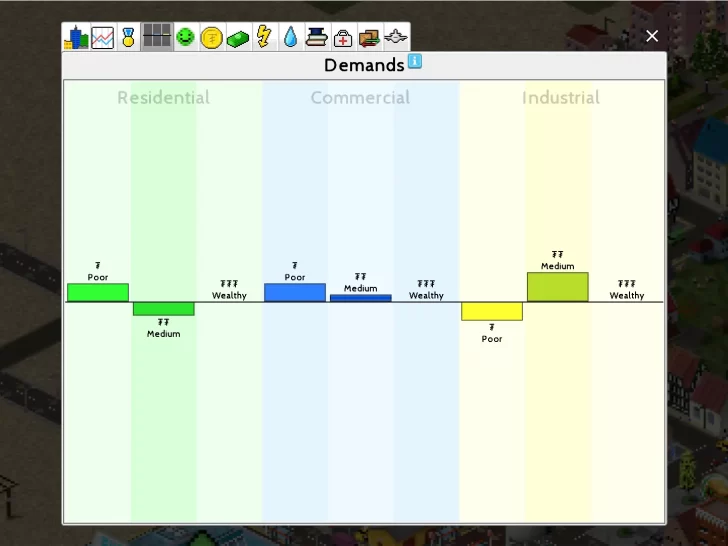Screen dimensions: 728x546
Task: Open the airplane tab
Action: coord(396,38)
